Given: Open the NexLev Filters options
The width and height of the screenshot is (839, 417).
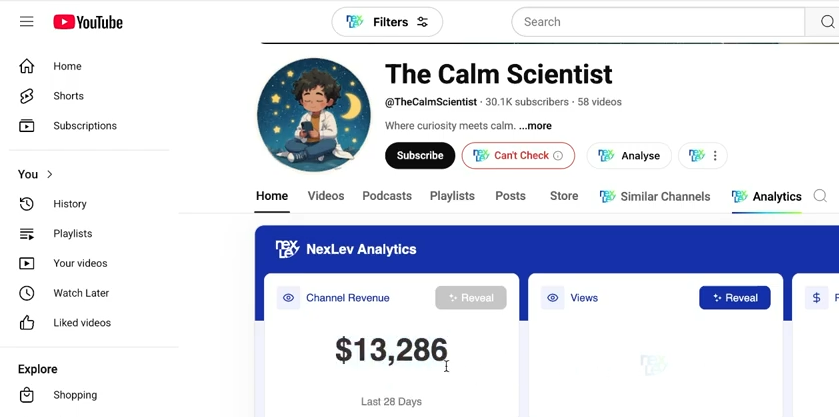Looking at the screenshot, I should tap(387, 22).
